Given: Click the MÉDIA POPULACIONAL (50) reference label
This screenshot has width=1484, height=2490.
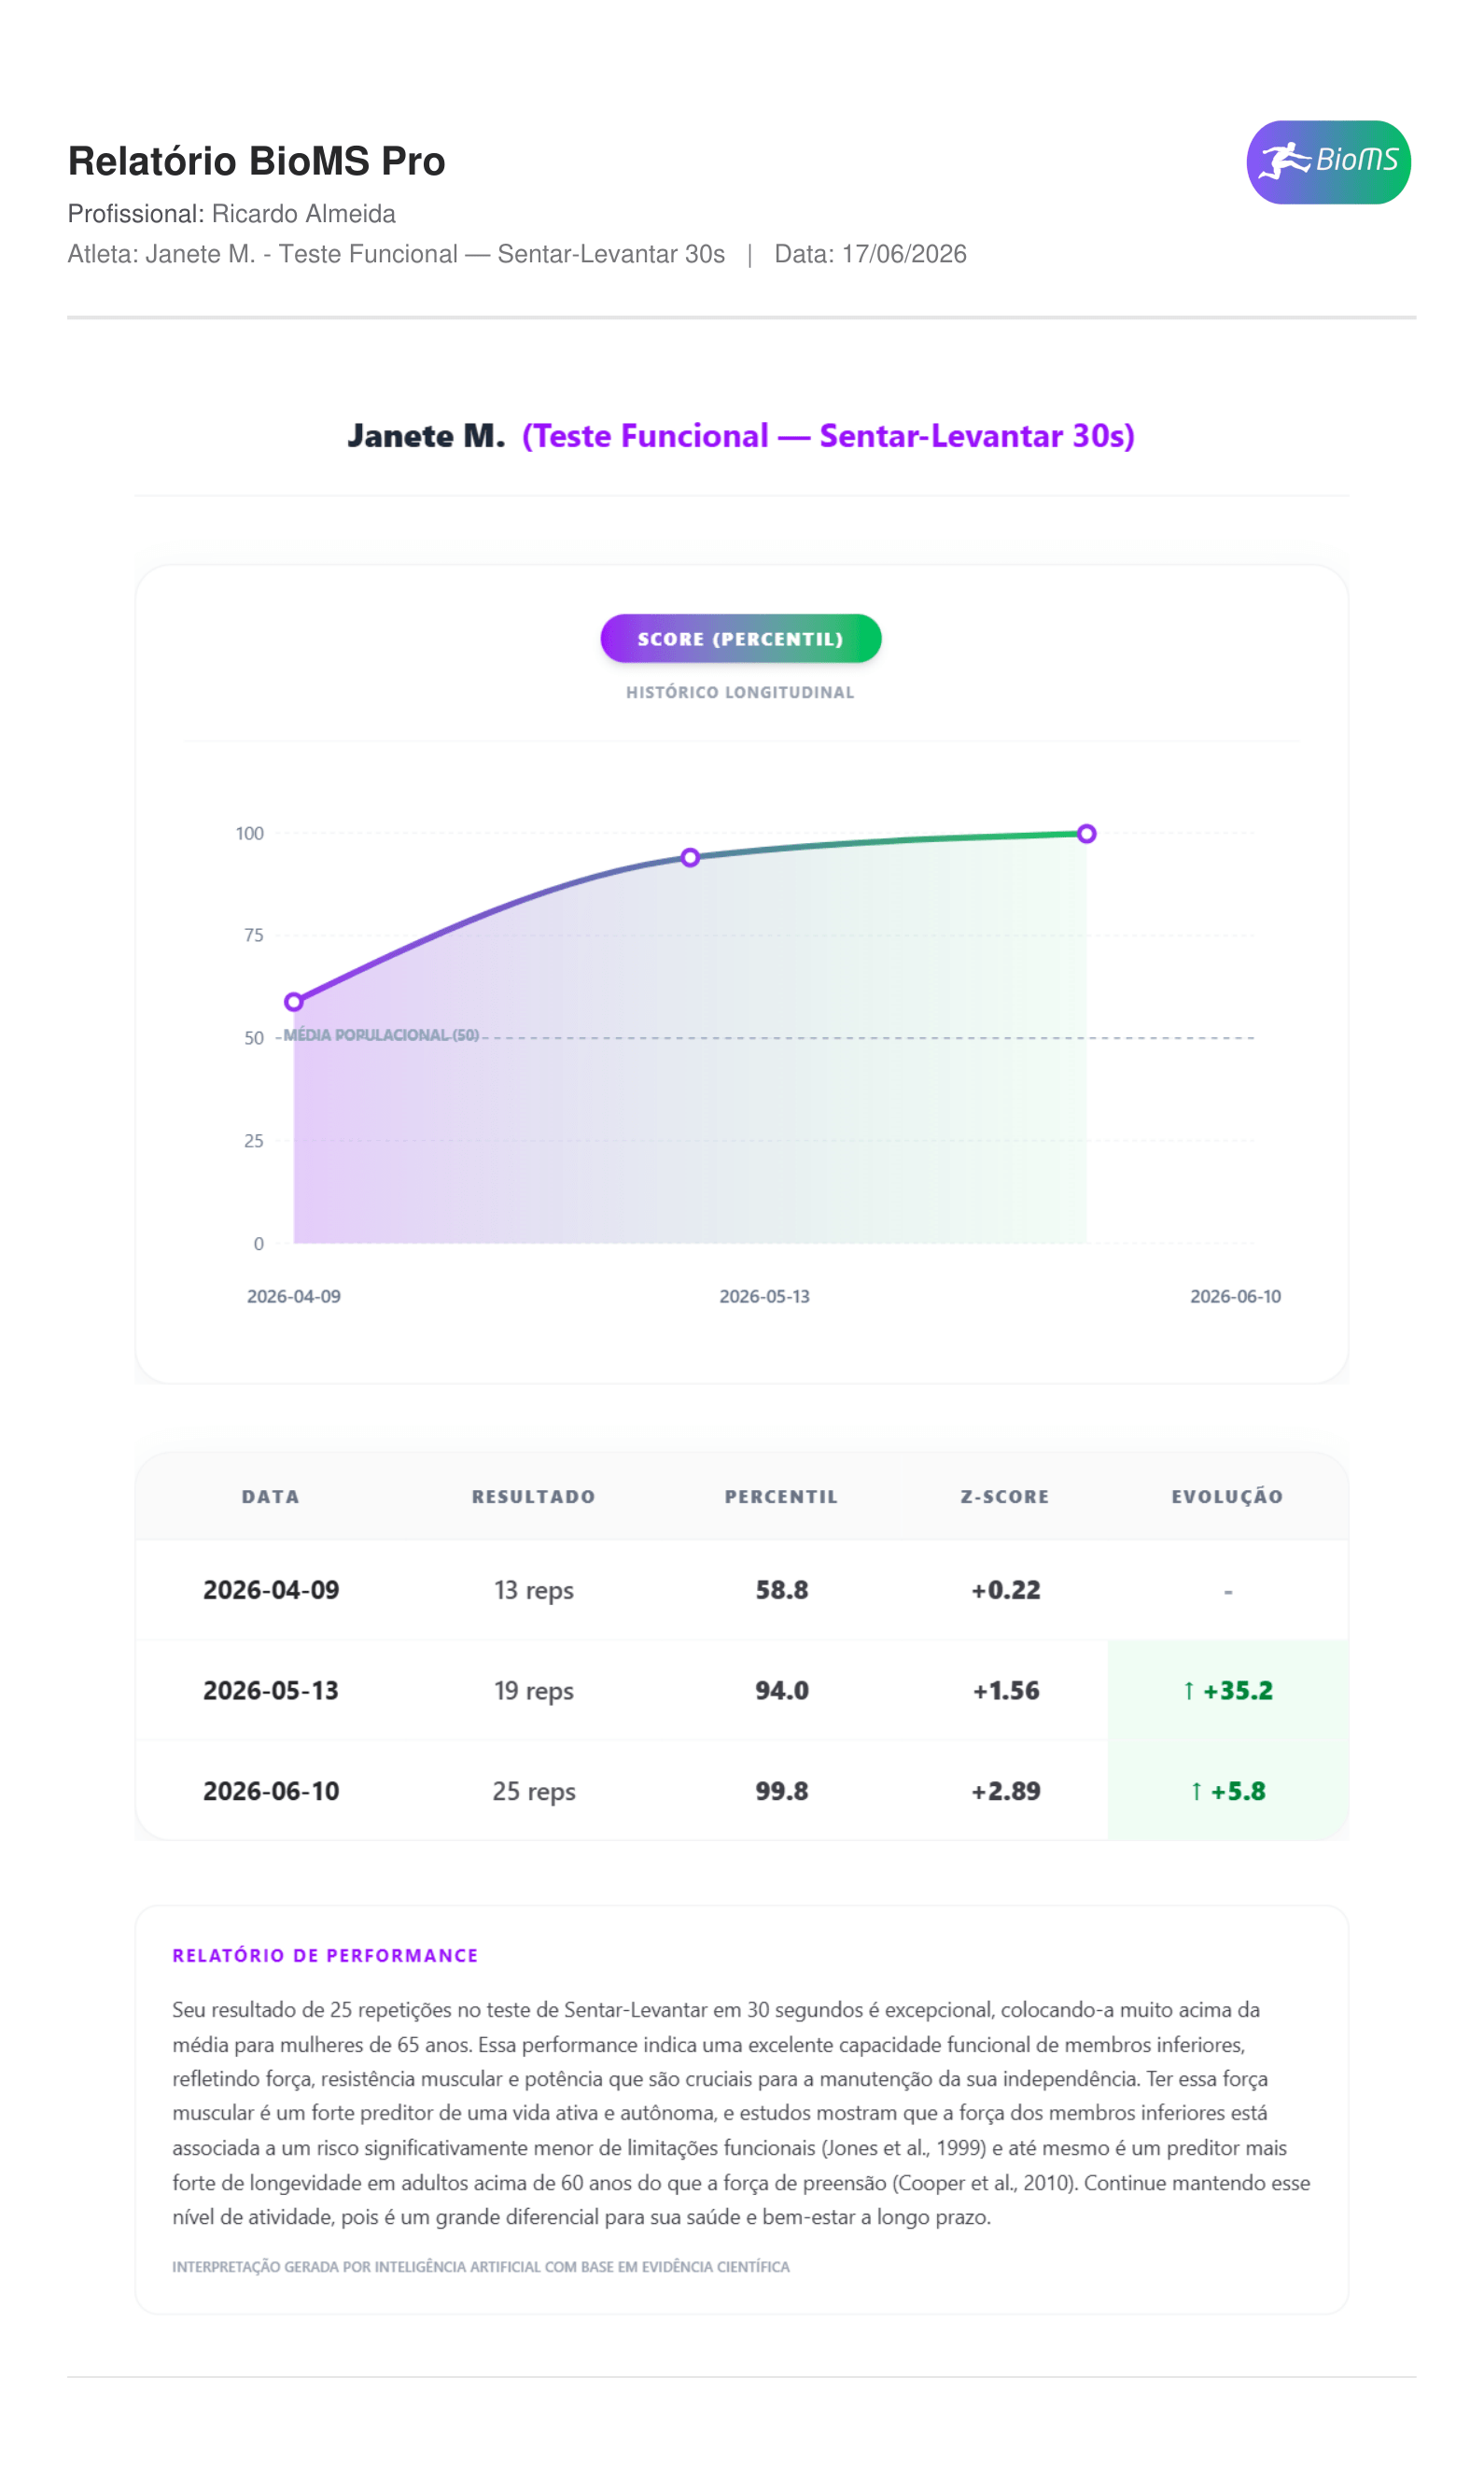Looking at the screenshot, I should tap(381, 1034).
